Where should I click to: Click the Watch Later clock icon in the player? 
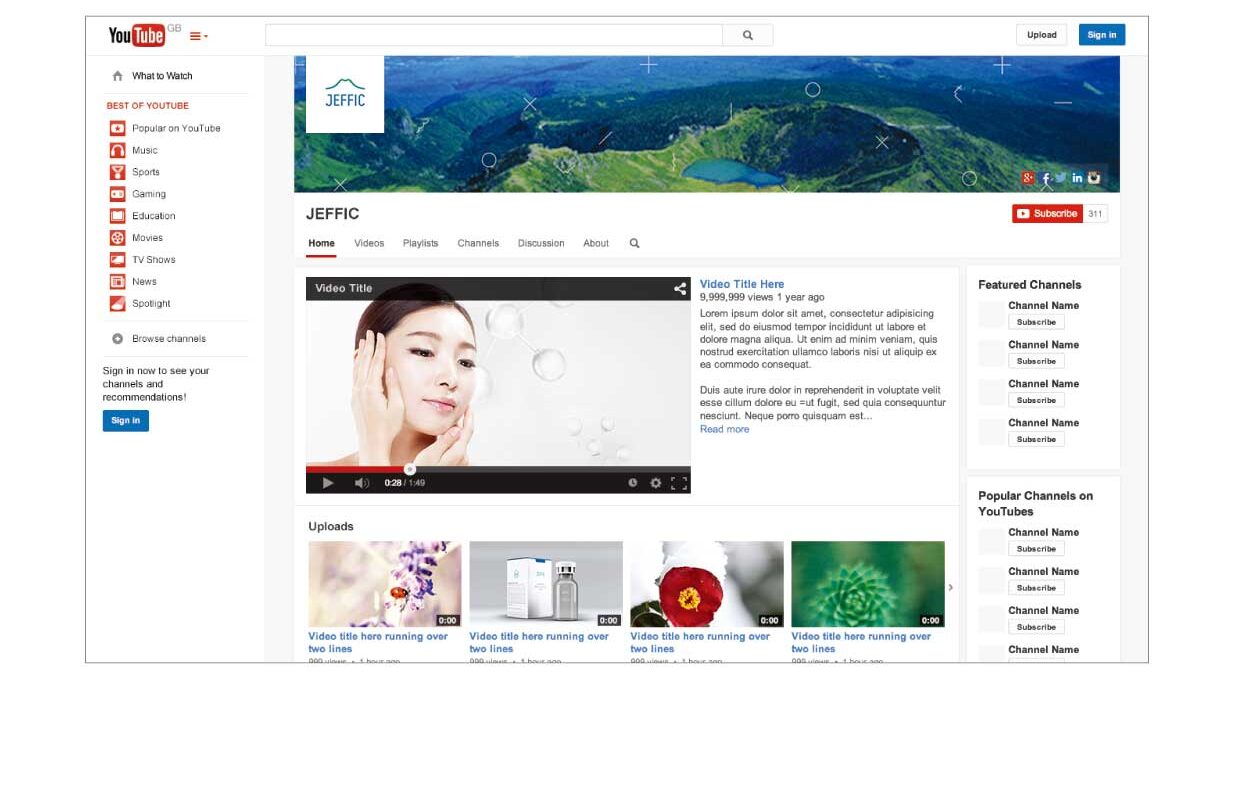pyautogui.click(x=633, y=483)
